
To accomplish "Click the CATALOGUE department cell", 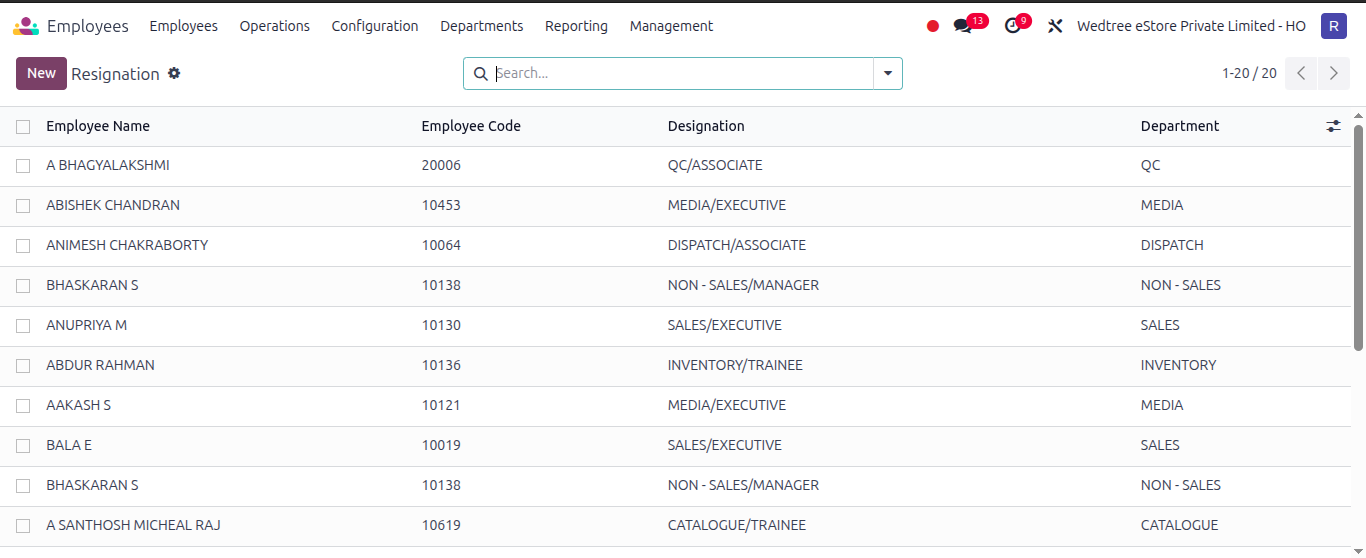I will coord(1179,525).
